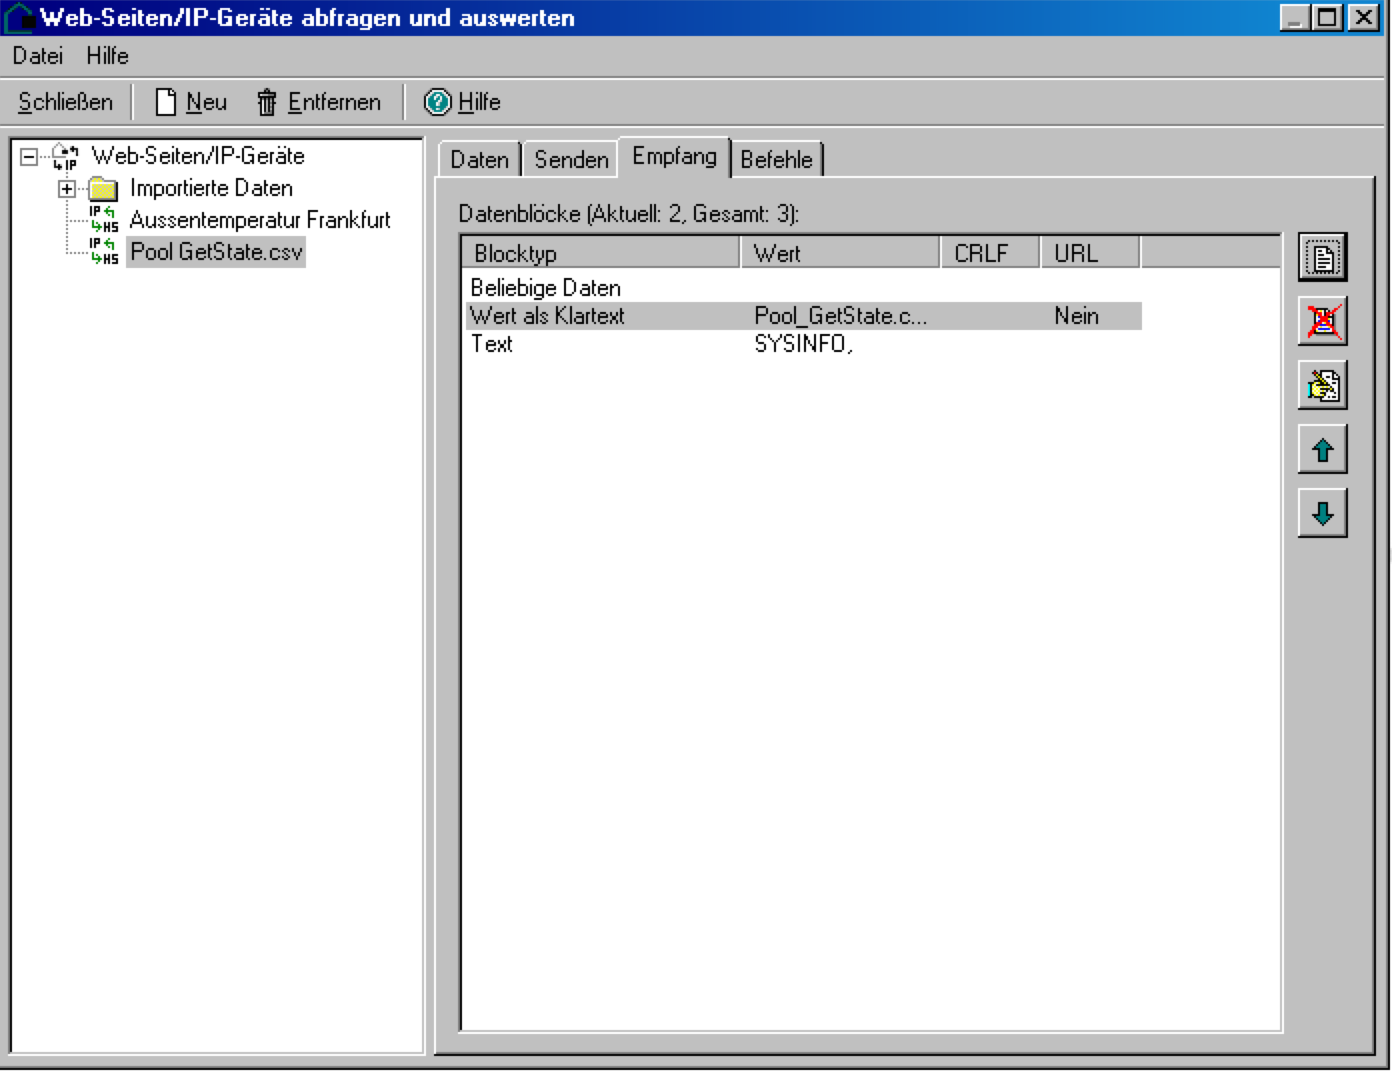This screenshot has height=1074, width=1392.
Task: Collapse the Web-Seiten/IP-Geräte root node
Action: [x=29, y=157]
